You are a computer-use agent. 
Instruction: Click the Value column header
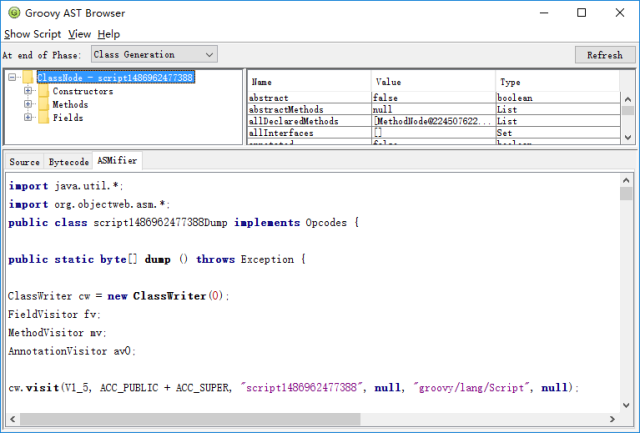pyautogui.click(x=433, y=82)
